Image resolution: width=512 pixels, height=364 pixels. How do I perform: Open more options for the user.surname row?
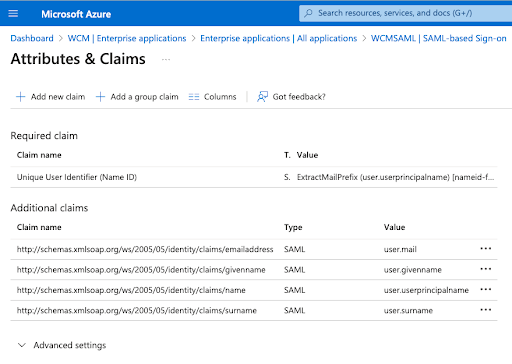coord(486,310)
